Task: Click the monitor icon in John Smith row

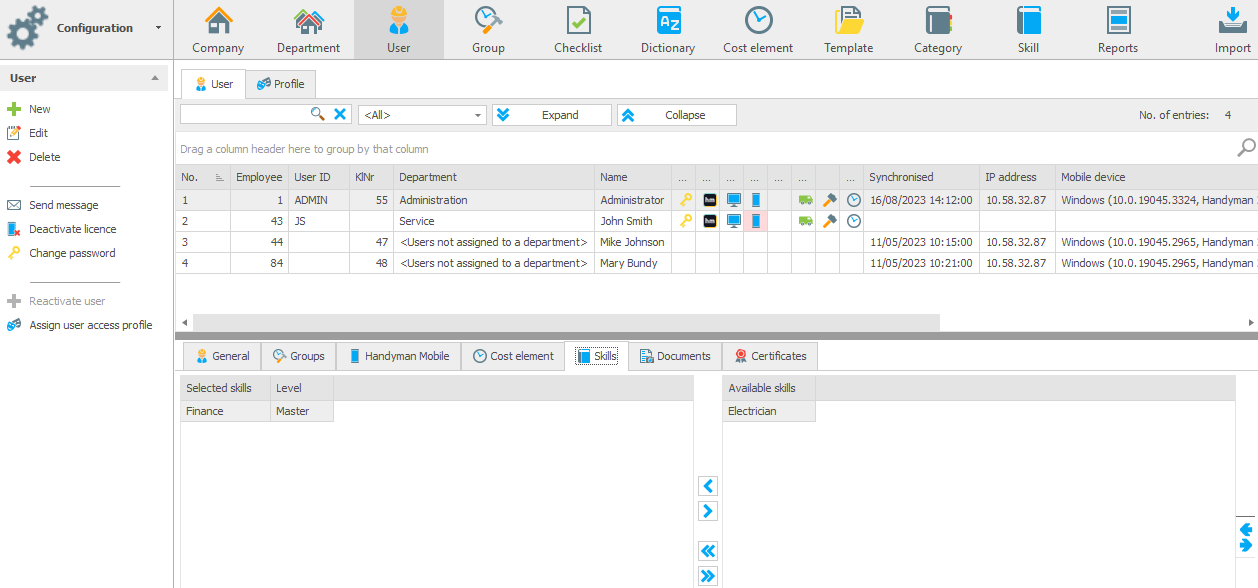Action: click(x=734, y=221)
